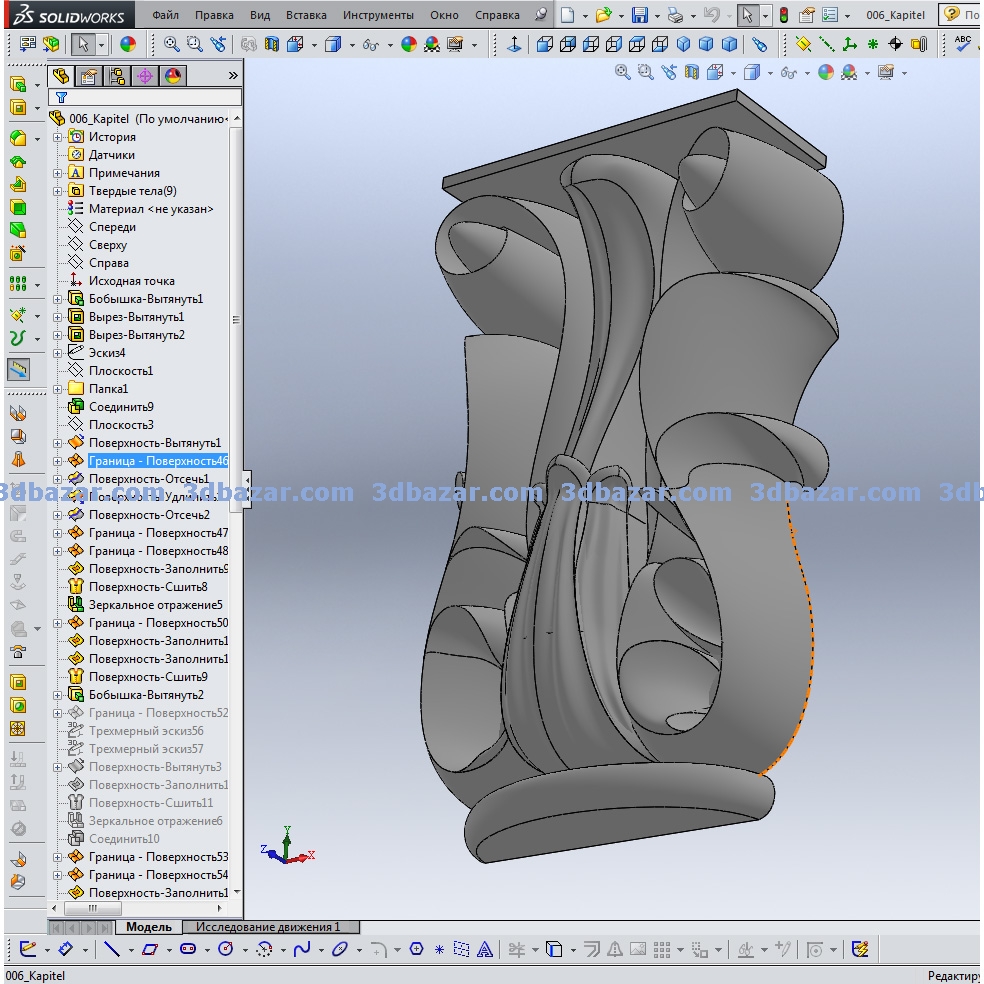Open the Инструменты menu

377,15
